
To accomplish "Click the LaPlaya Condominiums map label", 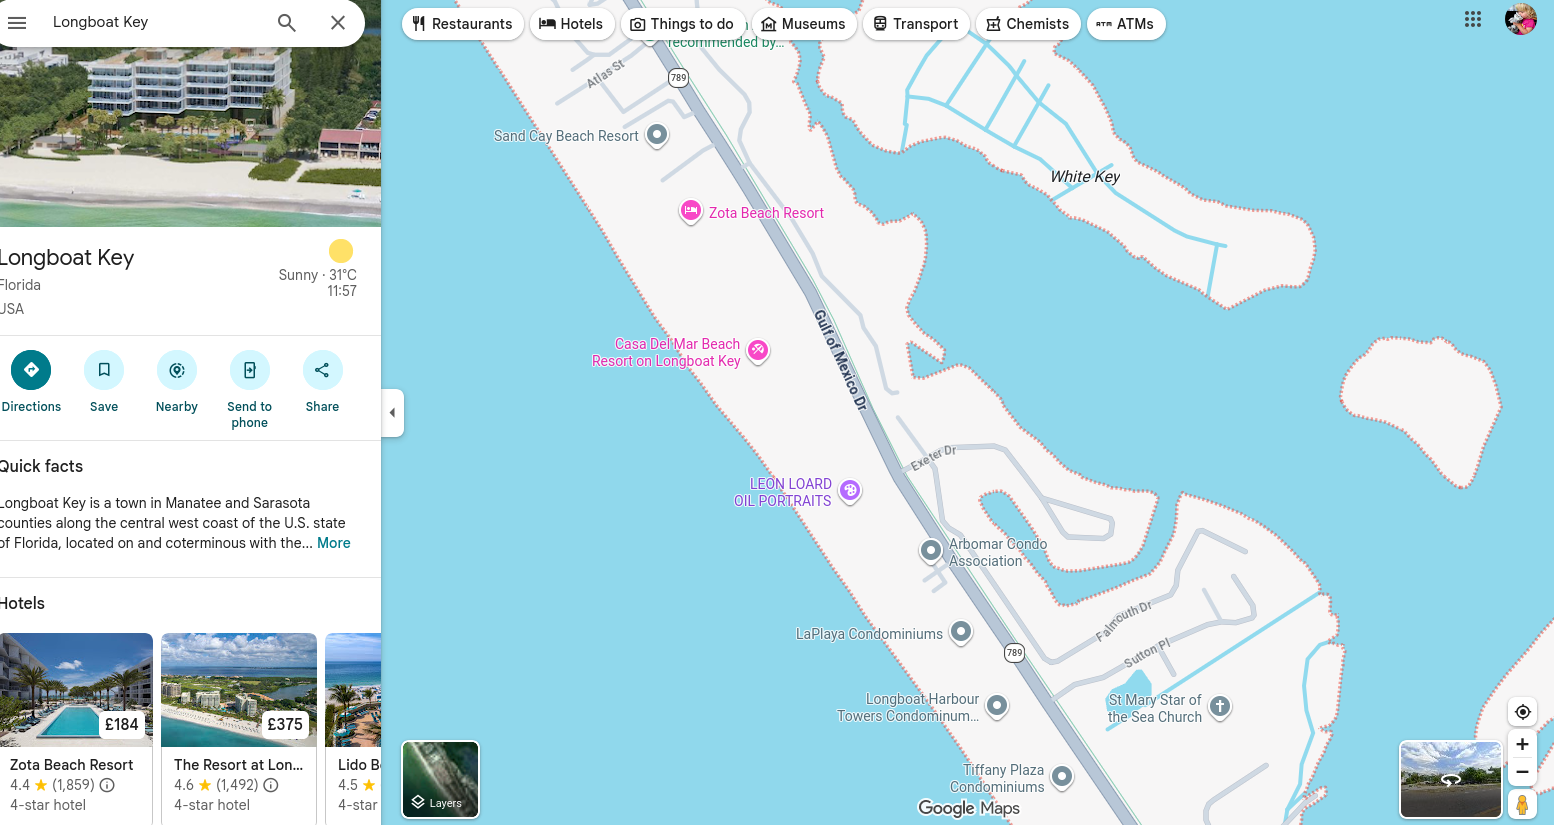I will point(869,634).
